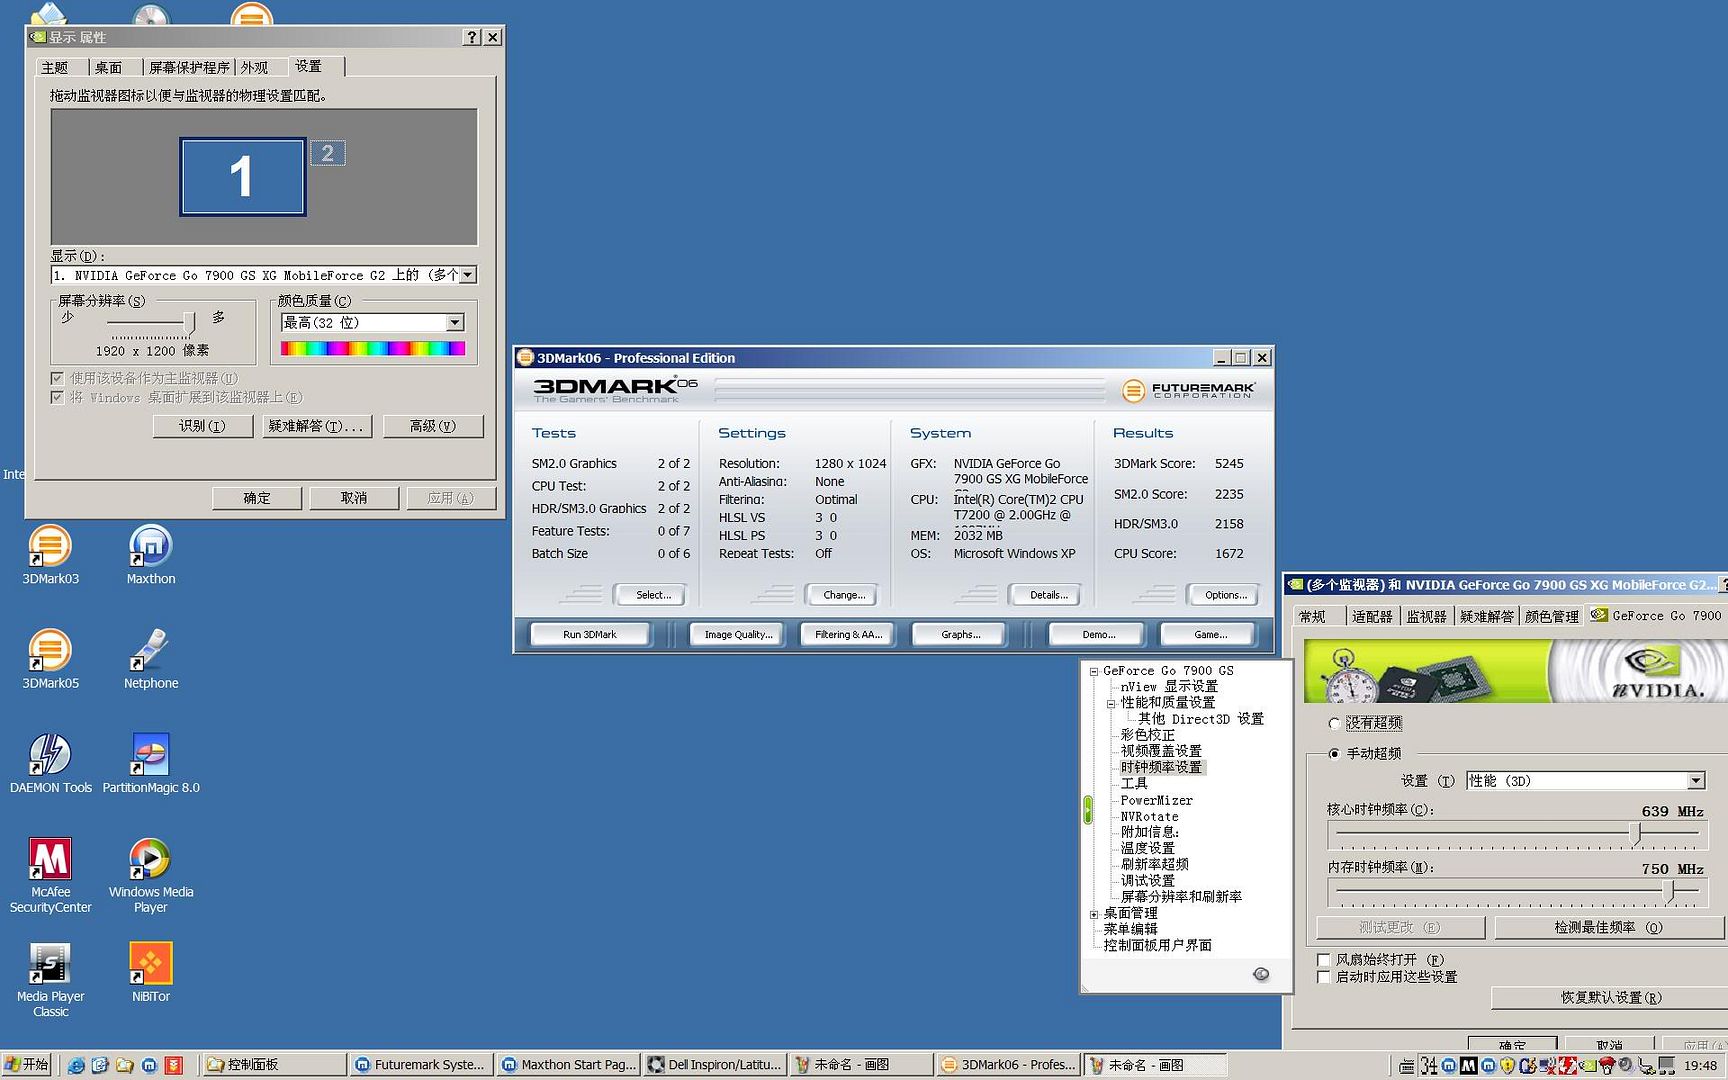Launch Windows Media Player desktop icon

coord(151,860)
